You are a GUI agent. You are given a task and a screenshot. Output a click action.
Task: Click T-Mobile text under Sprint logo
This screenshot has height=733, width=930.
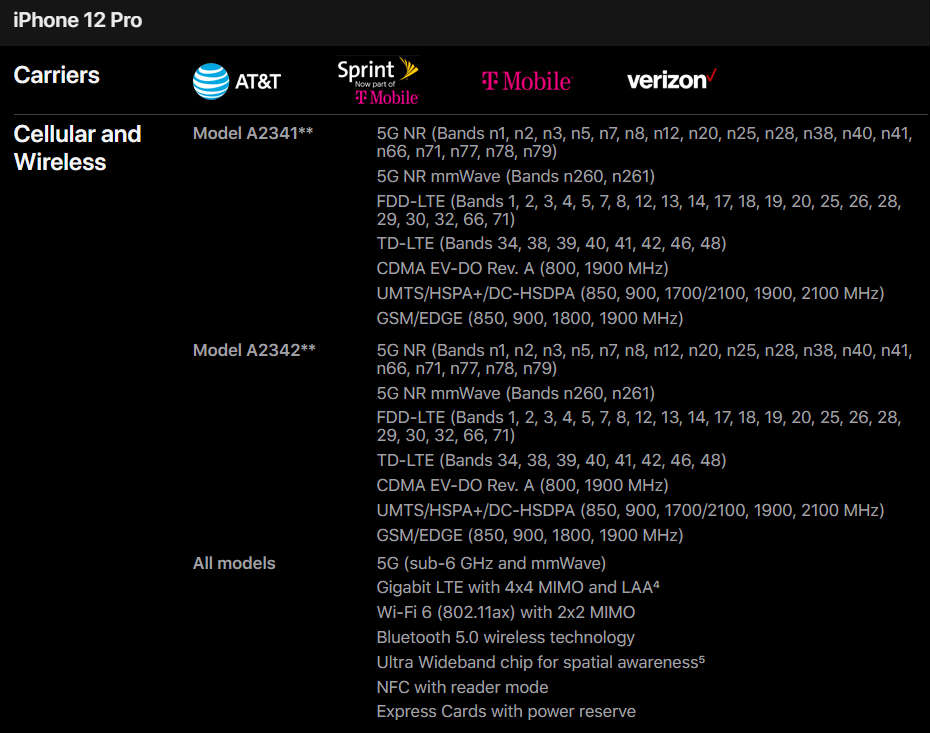point(387,97)
